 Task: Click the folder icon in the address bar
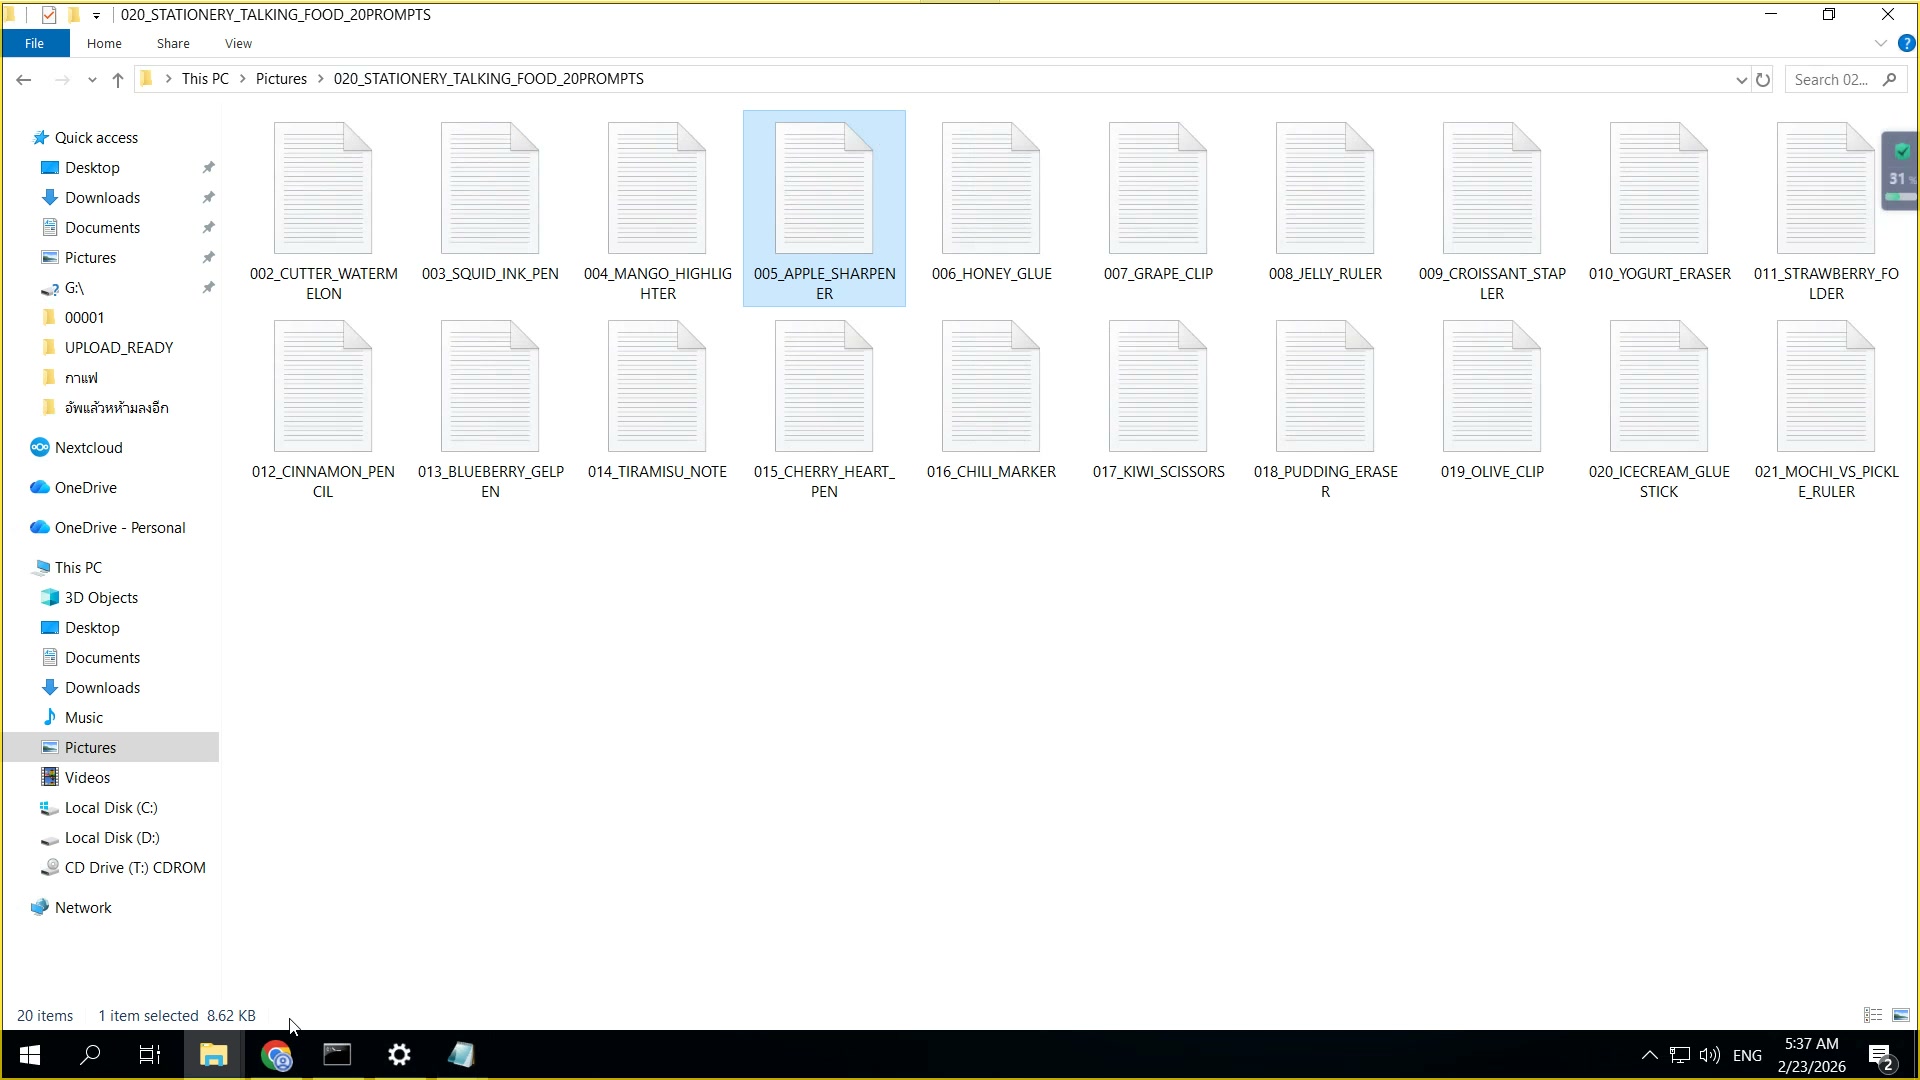pyautogui.click(x=147, y=78)
